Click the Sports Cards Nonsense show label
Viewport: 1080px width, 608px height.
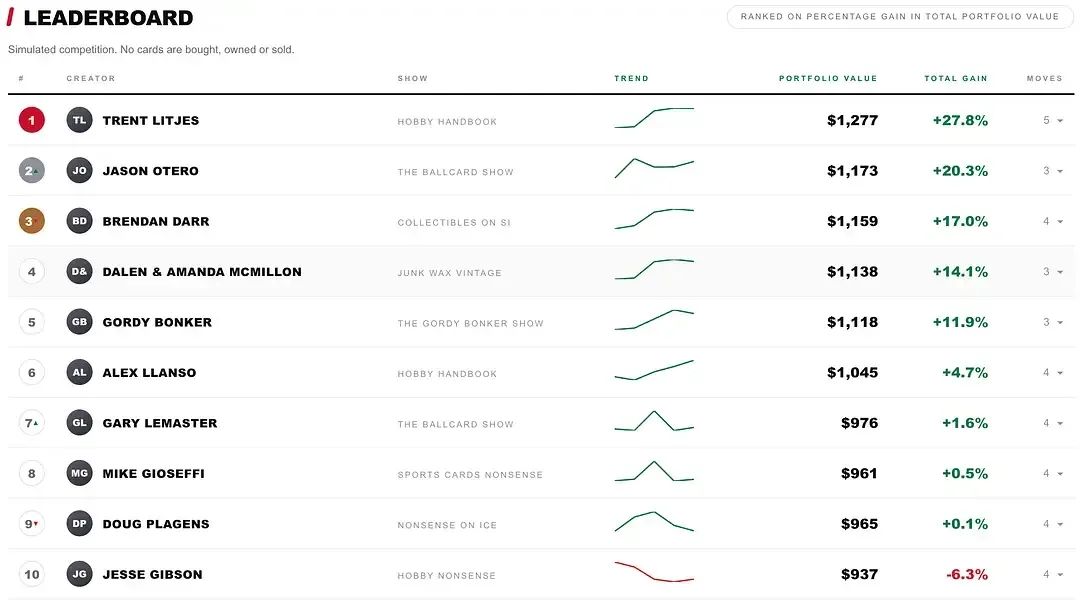pyautogui.click(x=470, y=475)
